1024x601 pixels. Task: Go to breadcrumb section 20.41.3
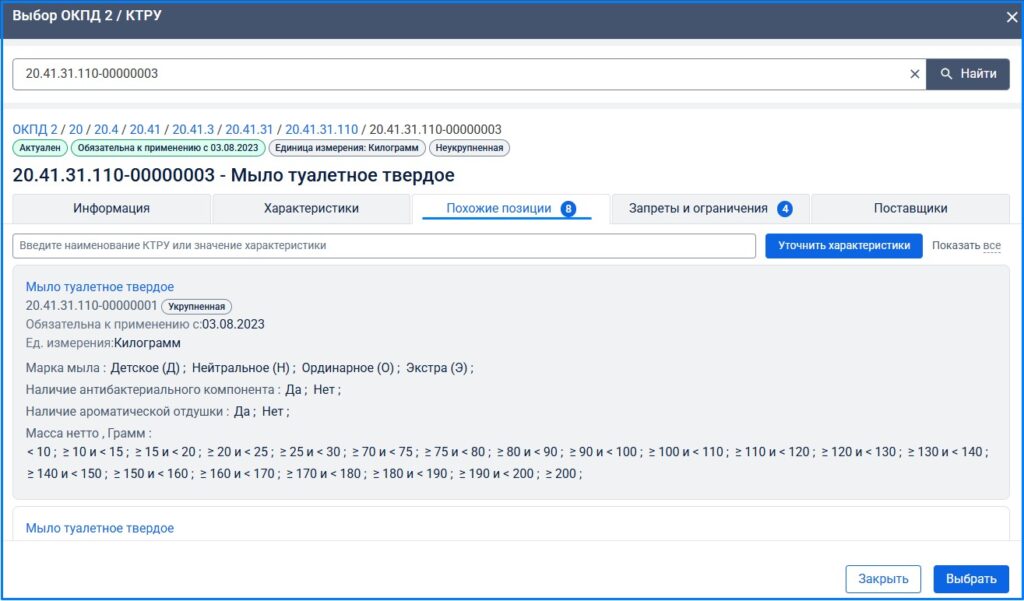point(193,129)
